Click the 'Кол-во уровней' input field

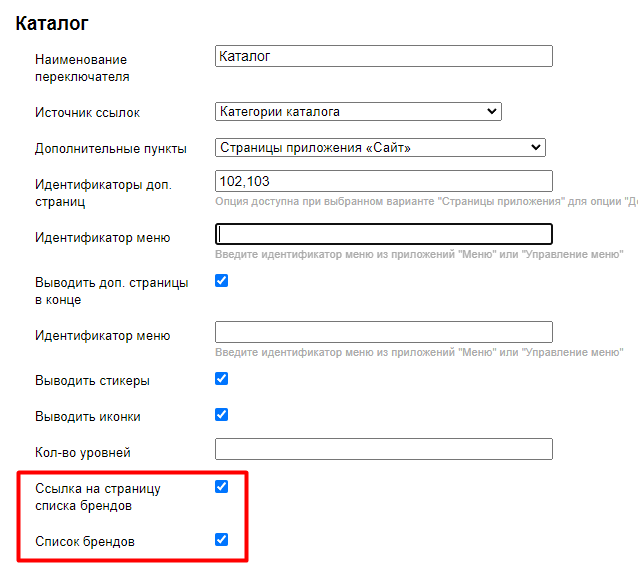tap(384, 449)
